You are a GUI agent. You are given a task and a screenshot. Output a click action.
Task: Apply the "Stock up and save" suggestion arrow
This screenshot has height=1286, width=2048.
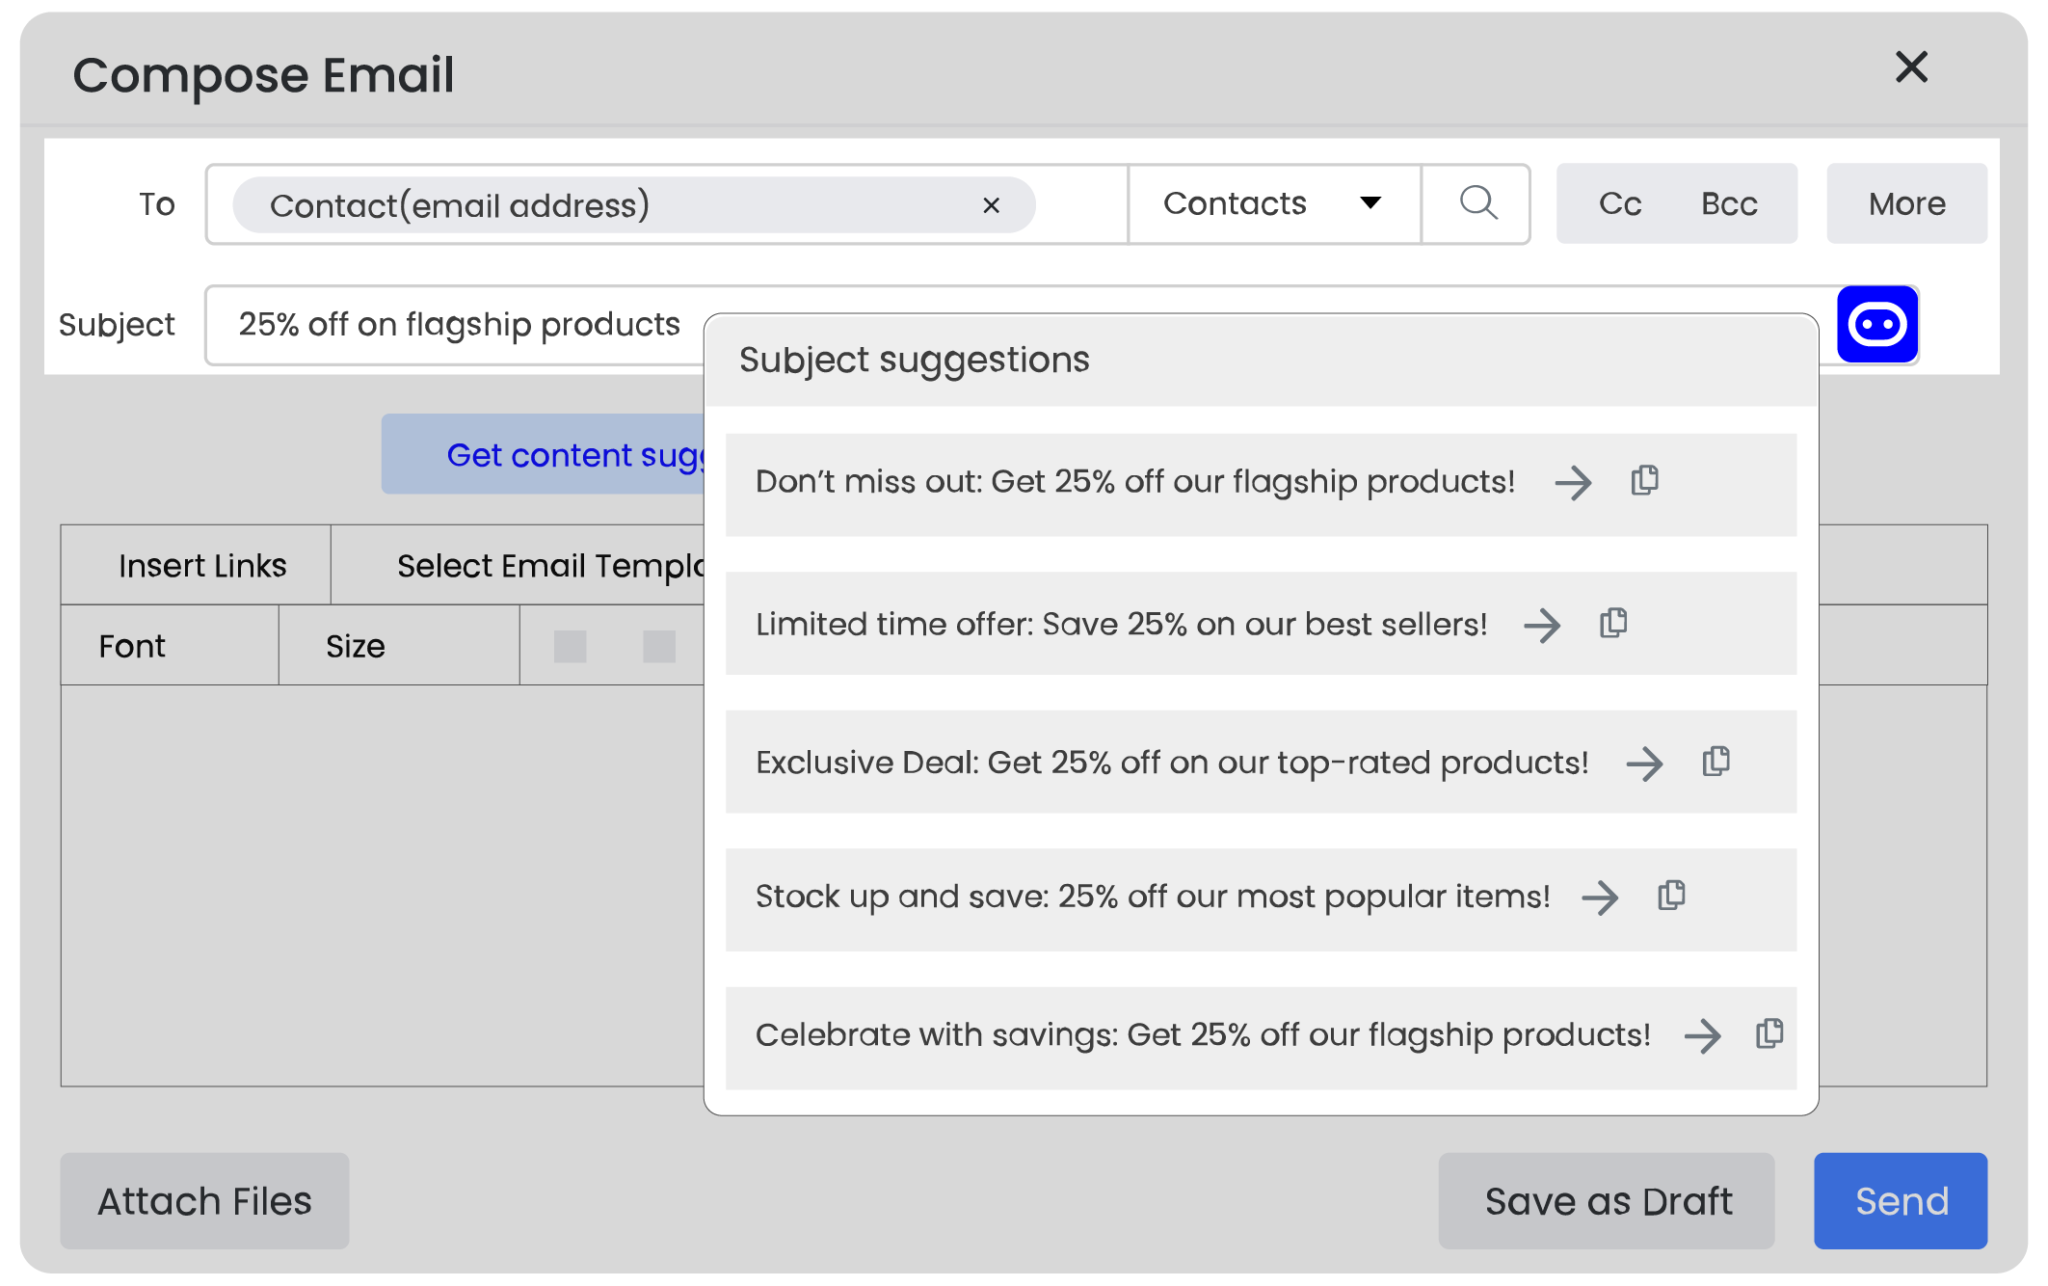(1600, 898)
